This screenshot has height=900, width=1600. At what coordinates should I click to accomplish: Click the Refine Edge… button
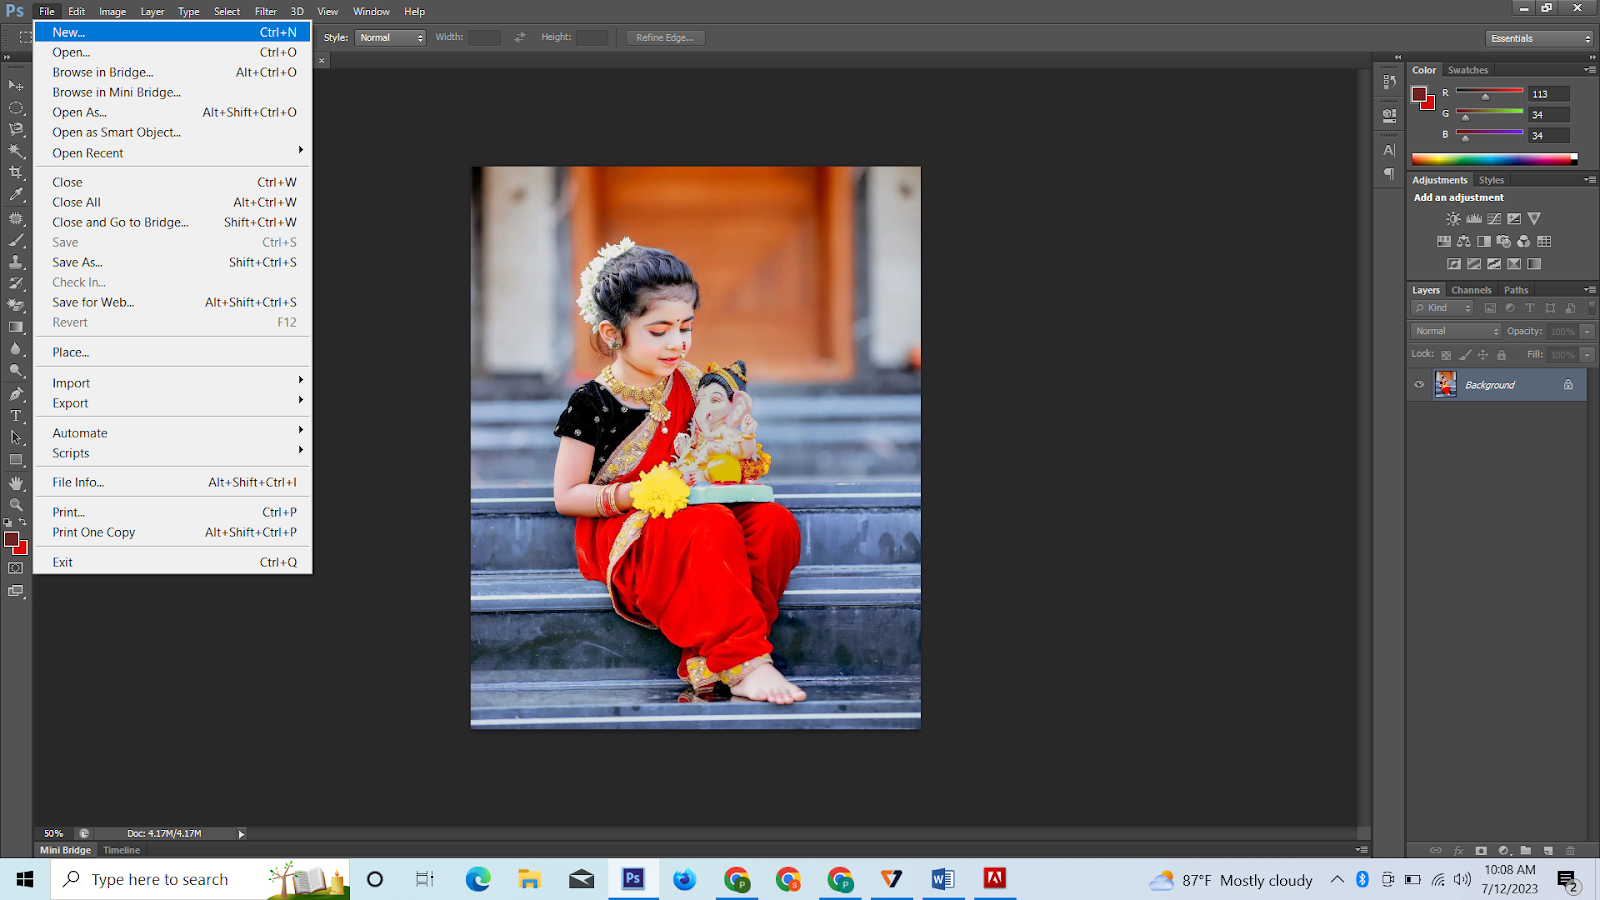pyautogui.click(x=665, y=38)
